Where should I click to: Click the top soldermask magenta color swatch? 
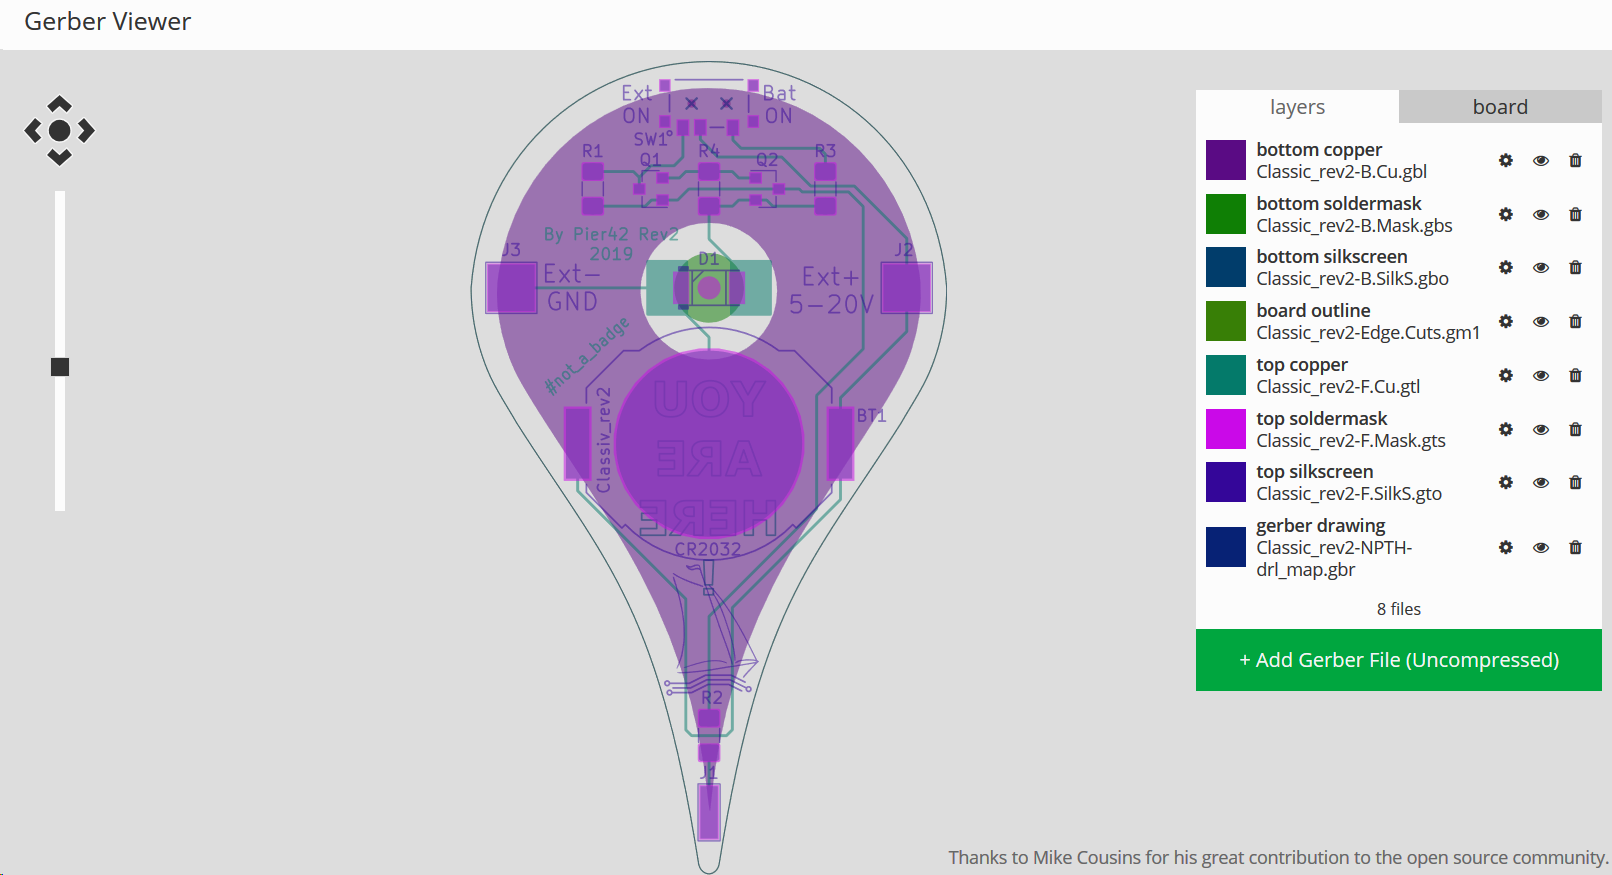[x=1226, y=429]
